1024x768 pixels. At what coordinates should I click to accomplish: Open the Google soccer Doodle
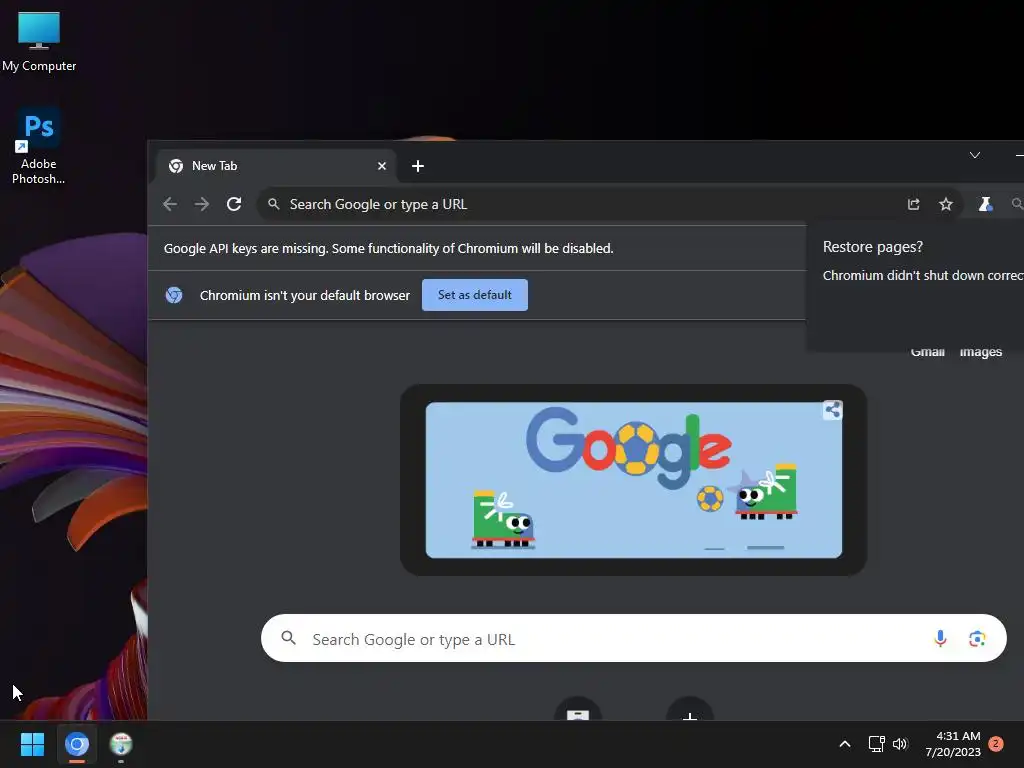click(x=633, y=480)
